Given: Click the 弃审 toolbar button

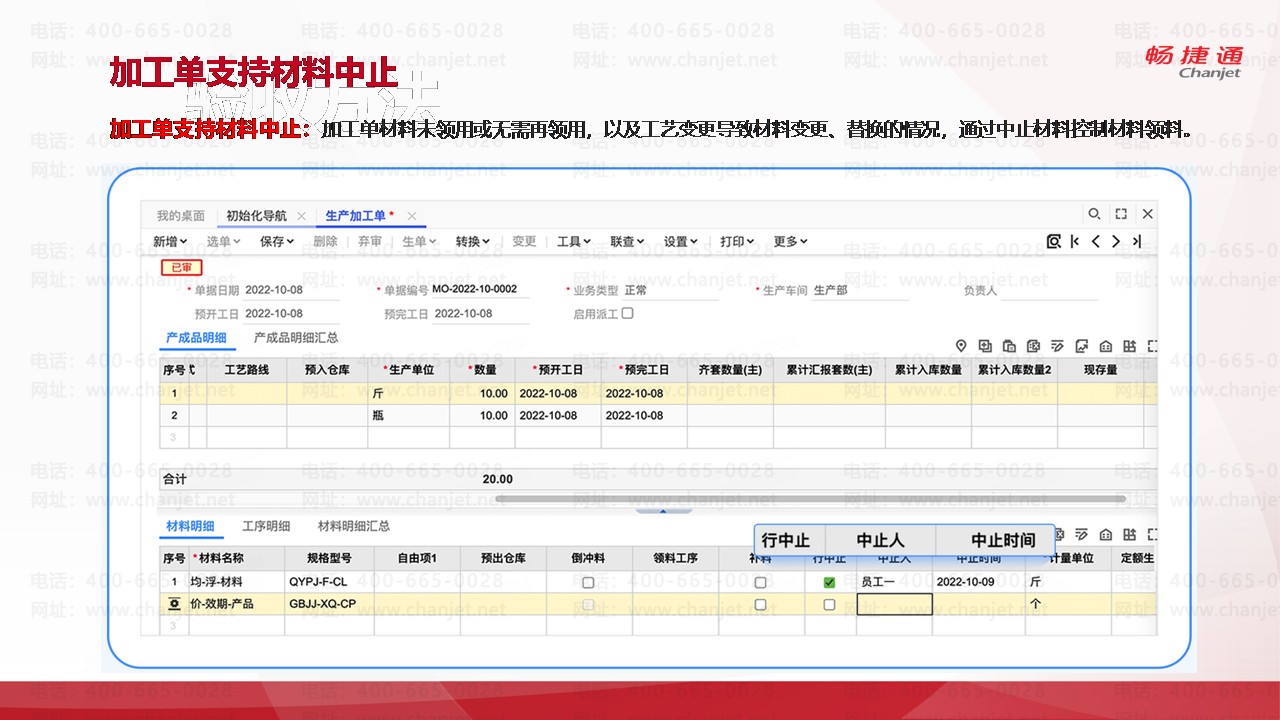Looking at the screenshot, I should (370, 241).
